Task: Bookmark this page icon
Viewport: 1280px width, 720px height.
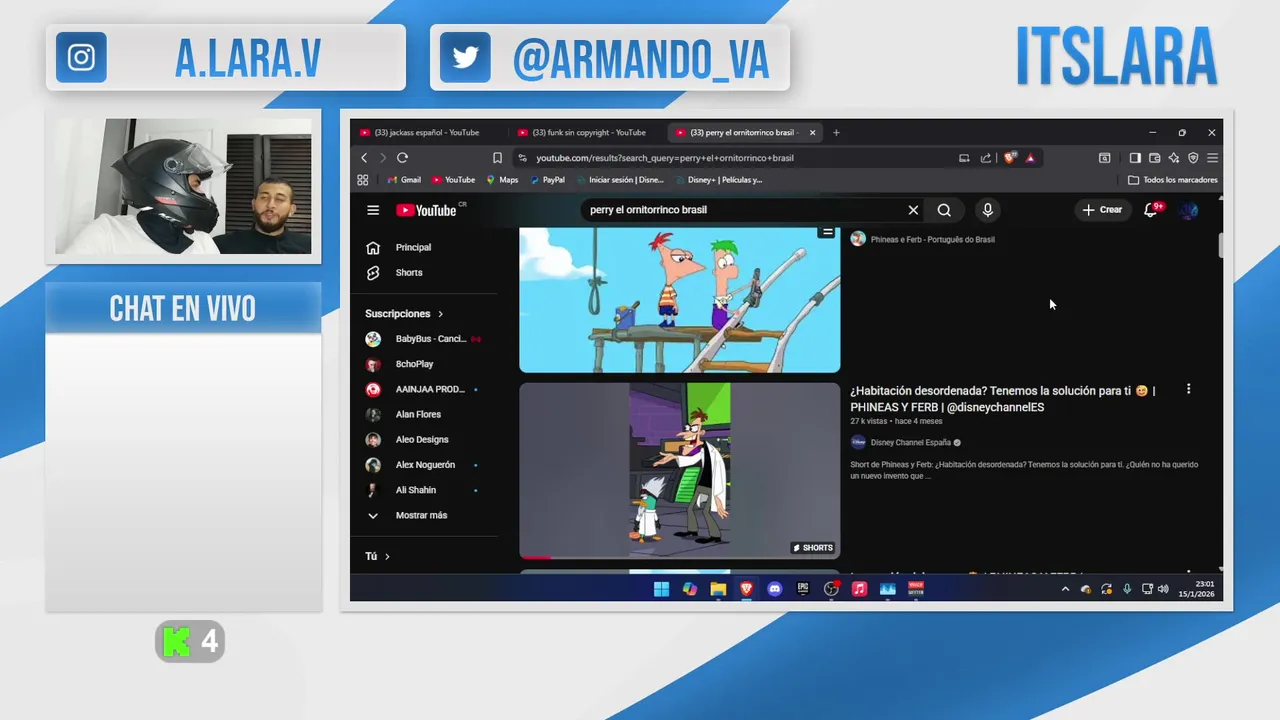Action: [x=497, y=158]
